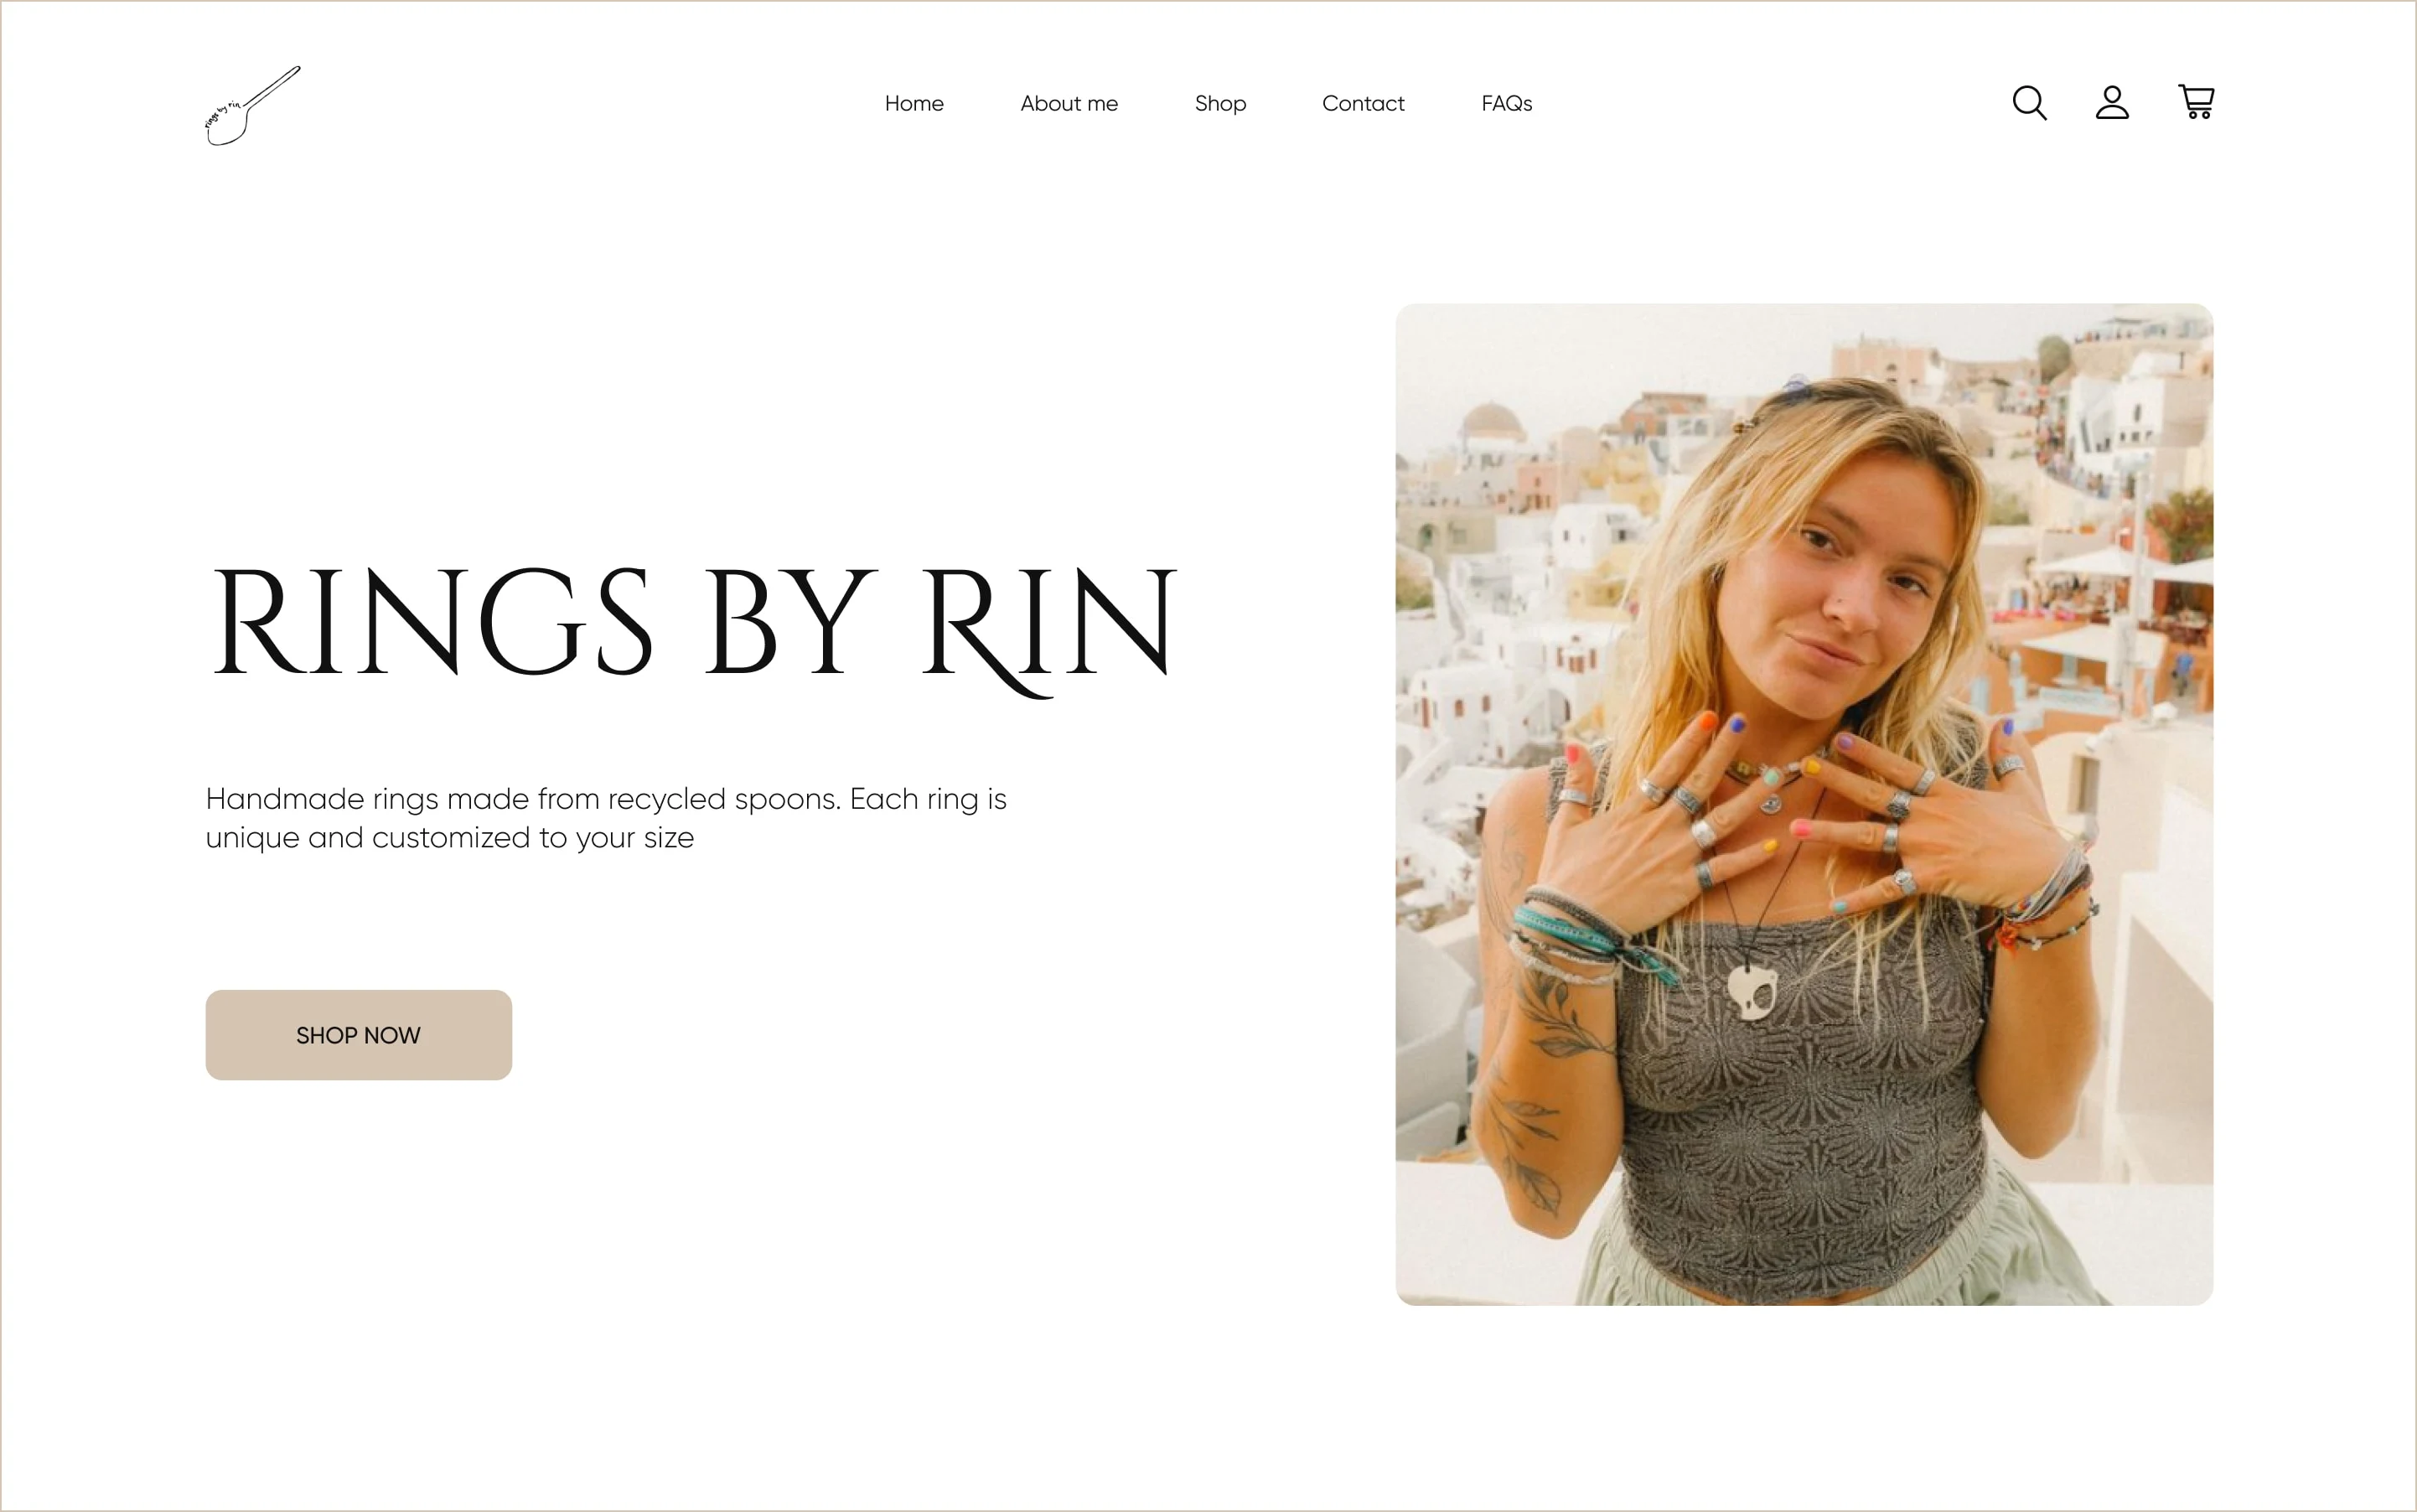Click the SHOP NOW button

359,1035
